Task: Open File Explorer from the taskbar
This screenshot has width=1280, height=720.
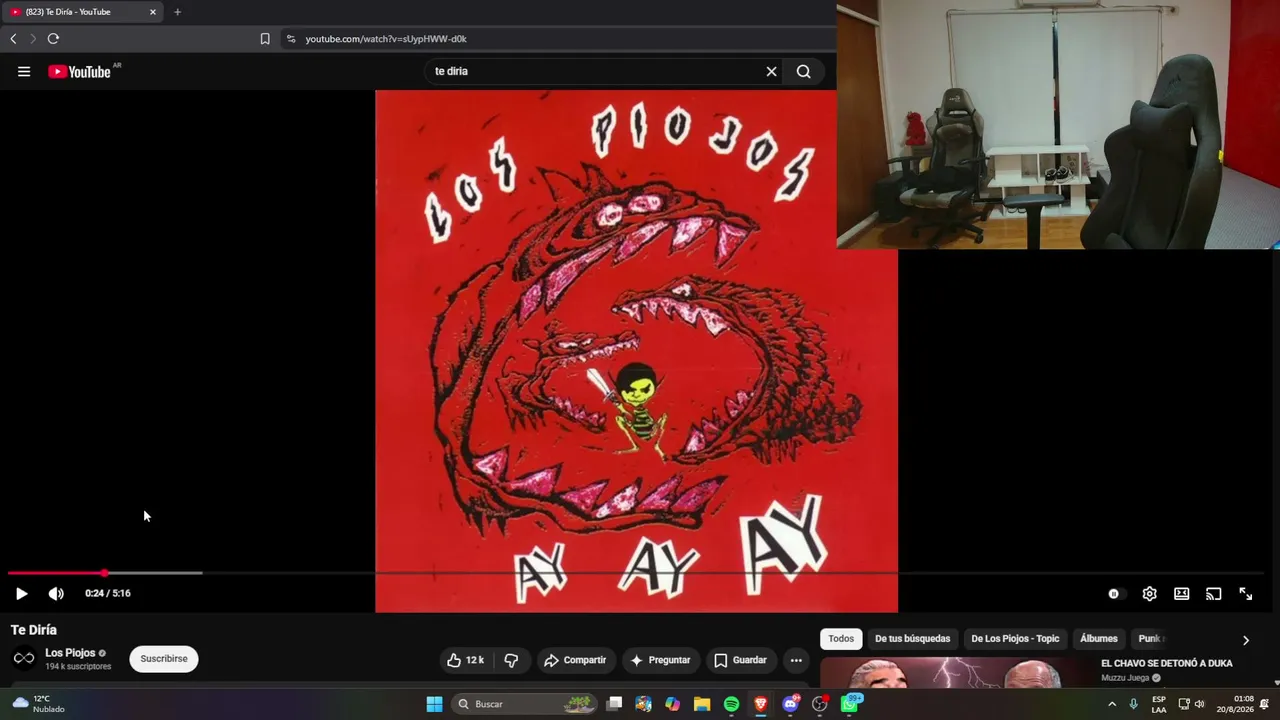Action: [x=702, y=704]
